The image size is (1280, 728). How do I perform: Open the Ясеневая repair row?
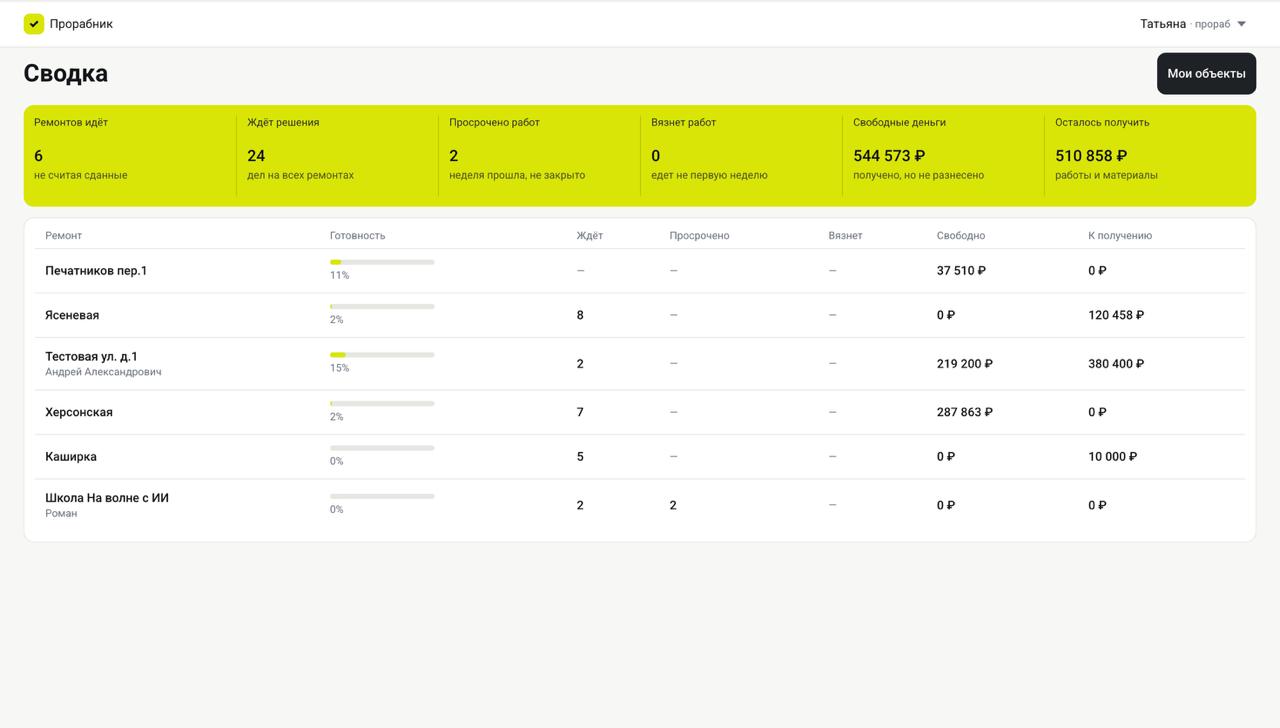(x=640, y=315)
